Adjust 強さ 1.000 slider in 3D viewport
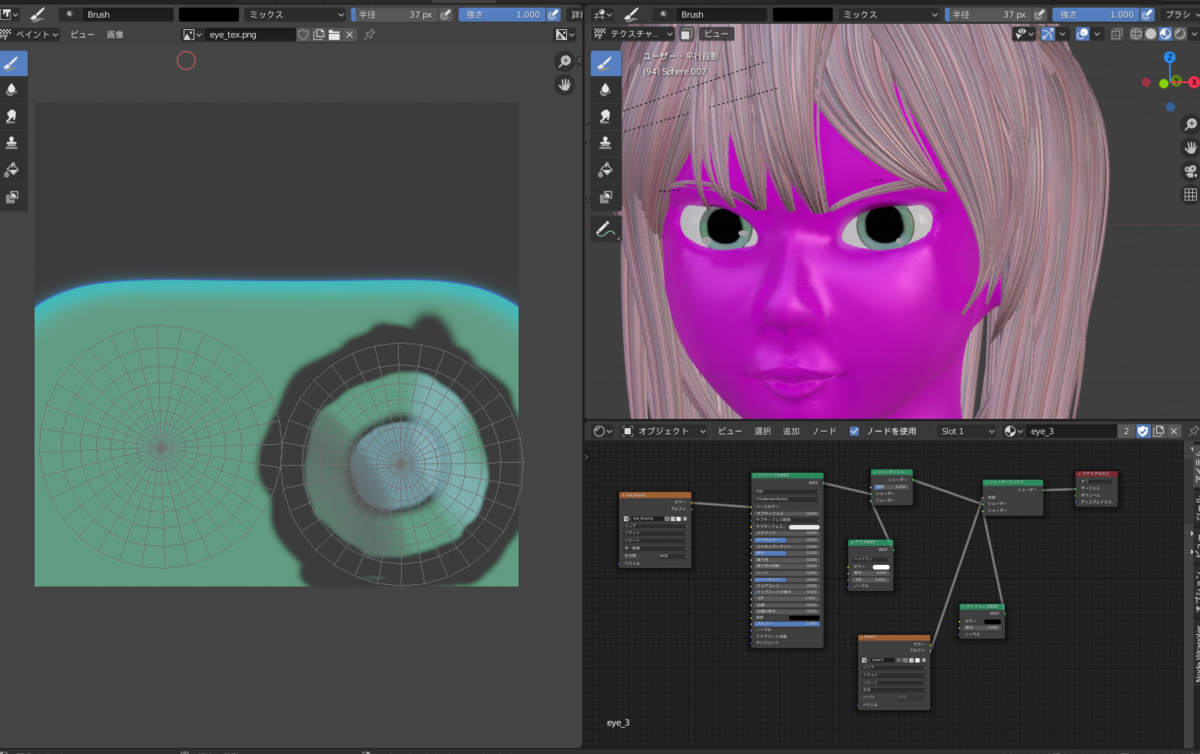This screenshot has width=1200, height=754. coord(1098,15)
